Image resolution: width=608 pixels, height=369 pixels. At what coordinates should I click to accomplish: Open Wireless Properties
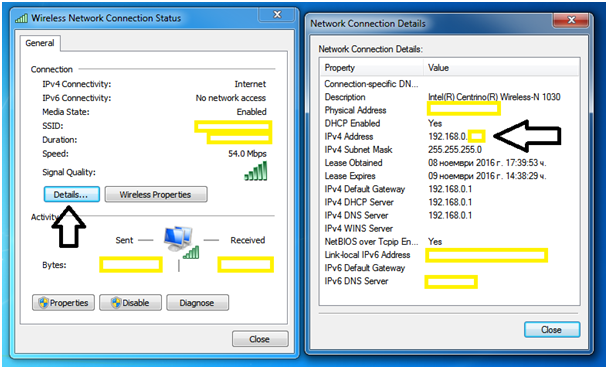156,195
